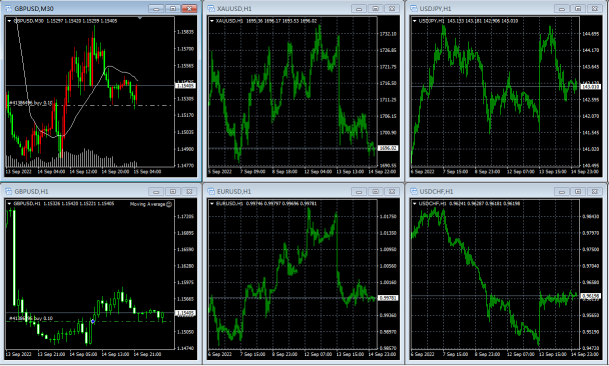The width and height of the screenshot is (609, 366).
Task: Expand the triangle menu in XAUUSD,H1 chart
Action: click(212, 21)
